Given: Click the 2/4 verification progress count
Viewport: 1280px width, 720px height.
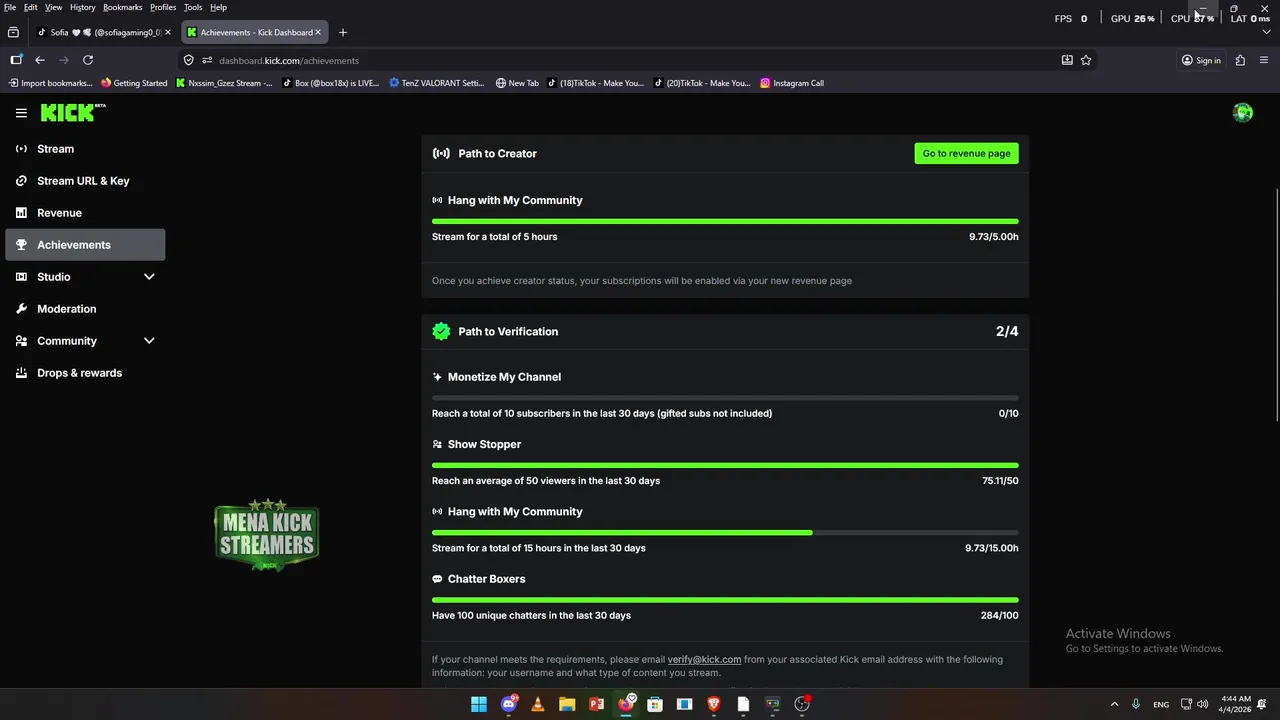Looking at the screenshot, I should point(1007,331).
